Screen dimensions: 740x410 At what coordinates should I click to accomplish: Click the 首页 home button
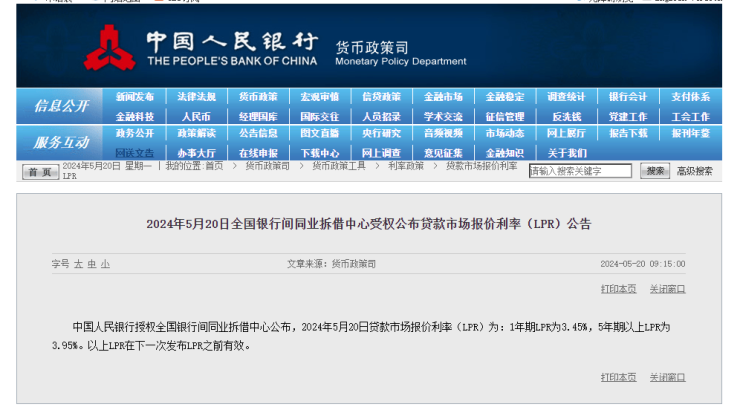[x=39, y=172]
